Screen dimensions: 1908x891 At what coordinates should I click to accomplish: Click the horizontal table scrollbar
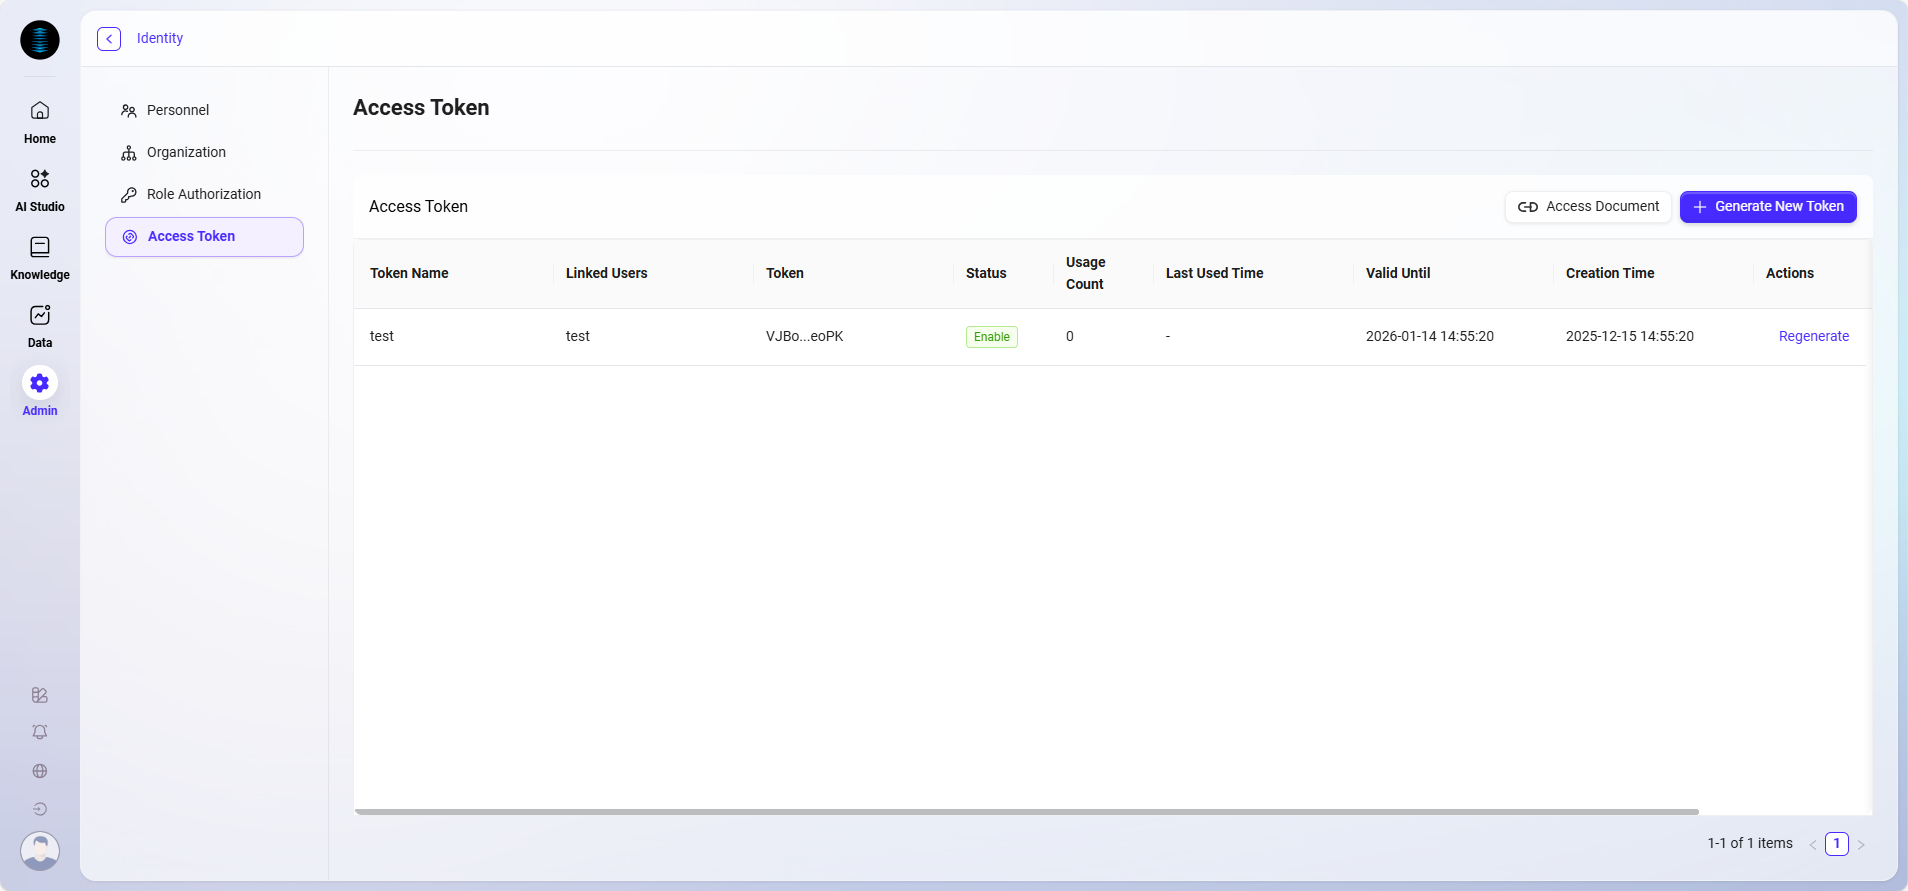pos(1026,812)
